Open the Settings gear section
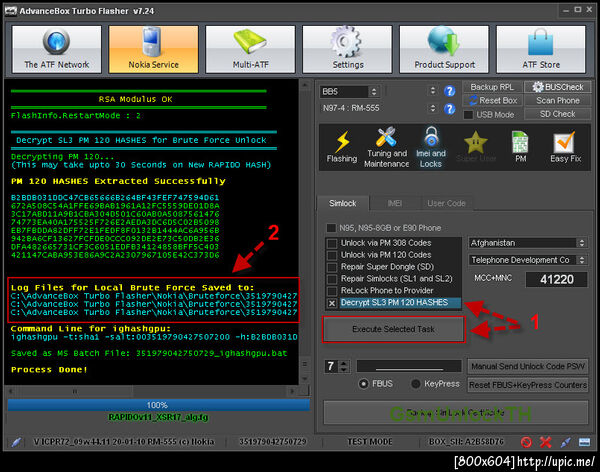This screenshot has width=600, height=472. (347, 49)
